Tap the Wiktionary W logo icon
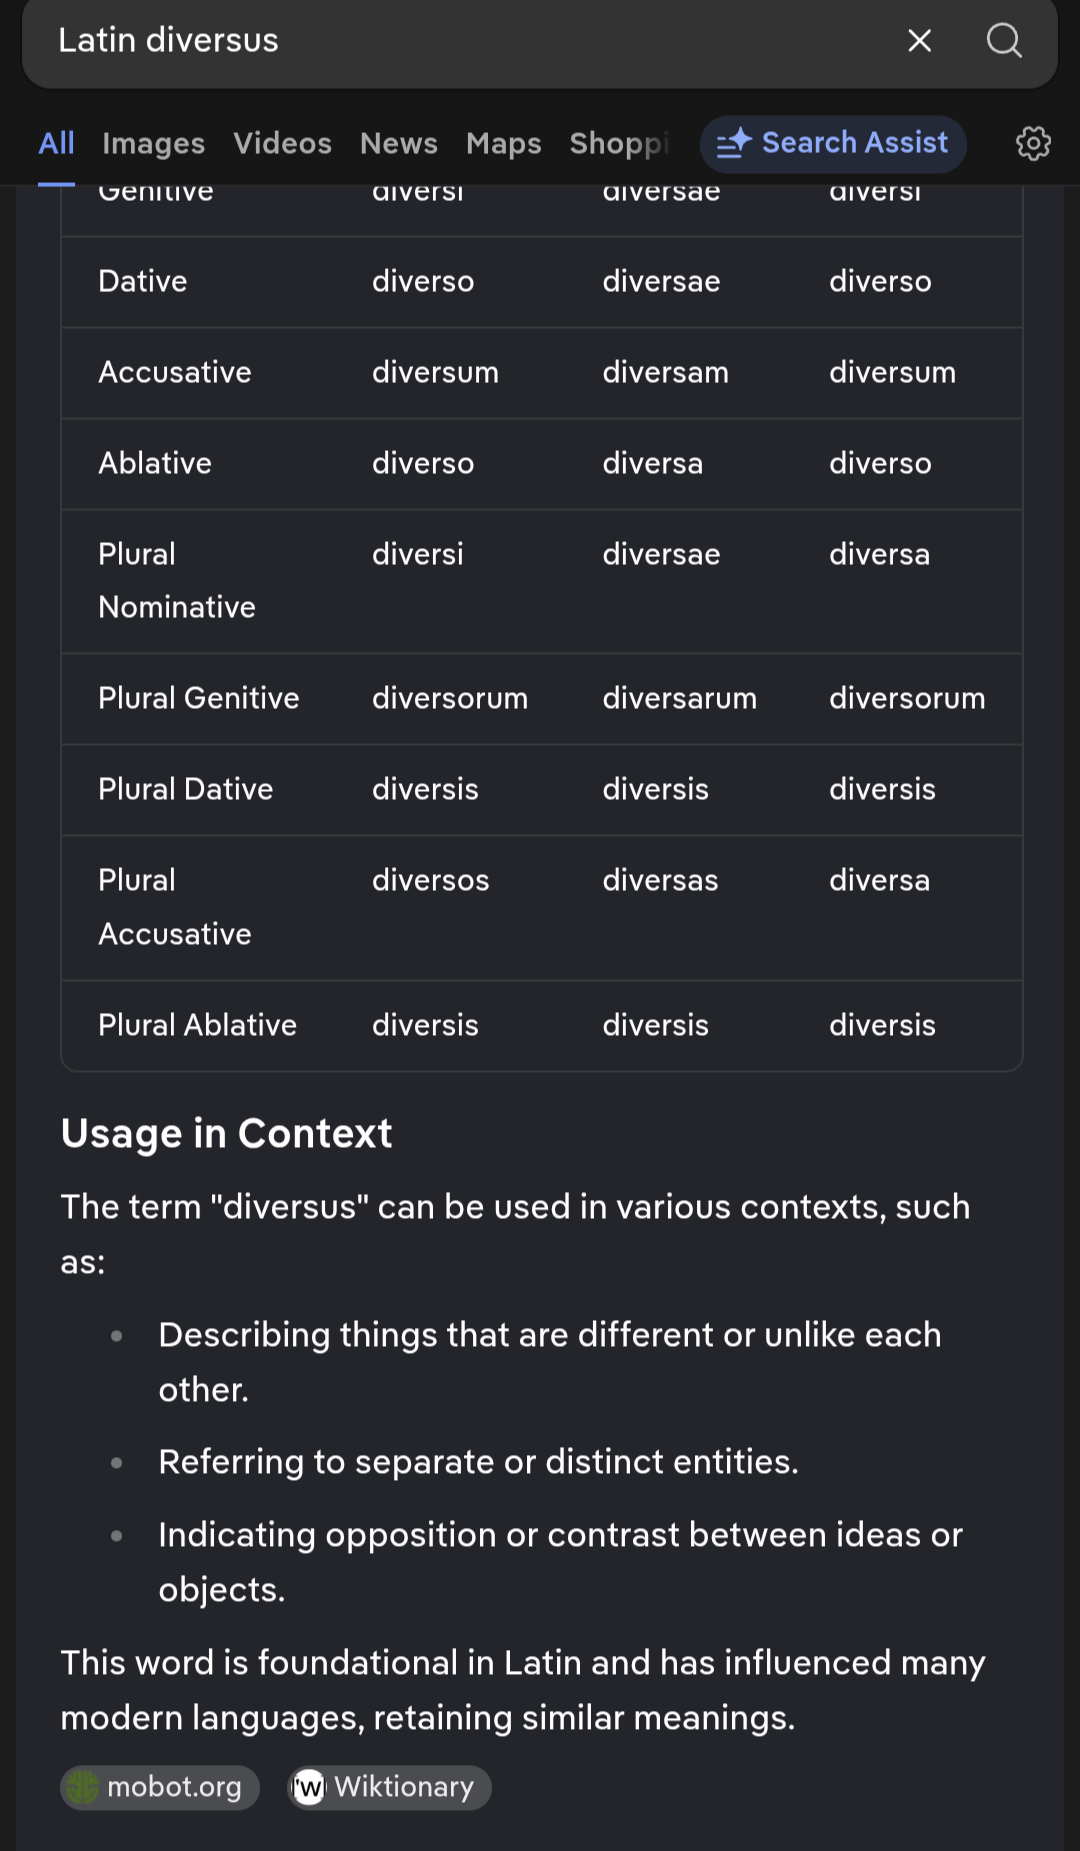The height and width of the screenshot is (1851, 1080). [309, 1787]
